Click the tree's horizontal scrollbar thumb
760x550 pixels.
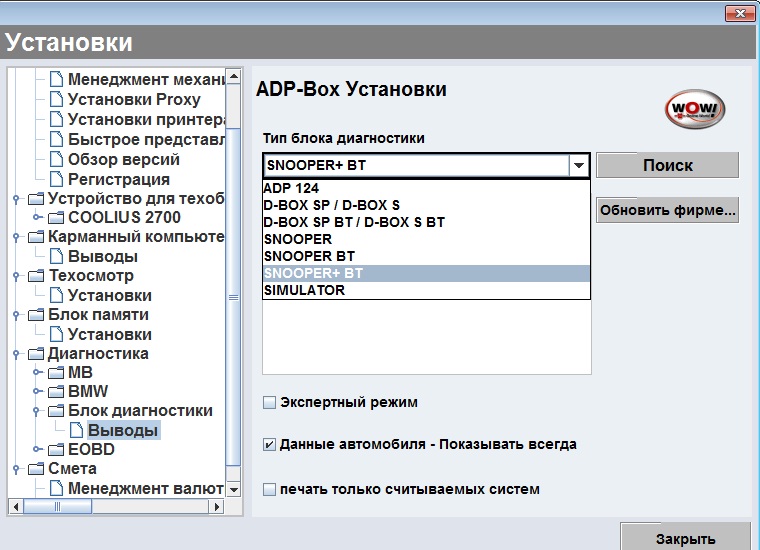tap(58, 507)
